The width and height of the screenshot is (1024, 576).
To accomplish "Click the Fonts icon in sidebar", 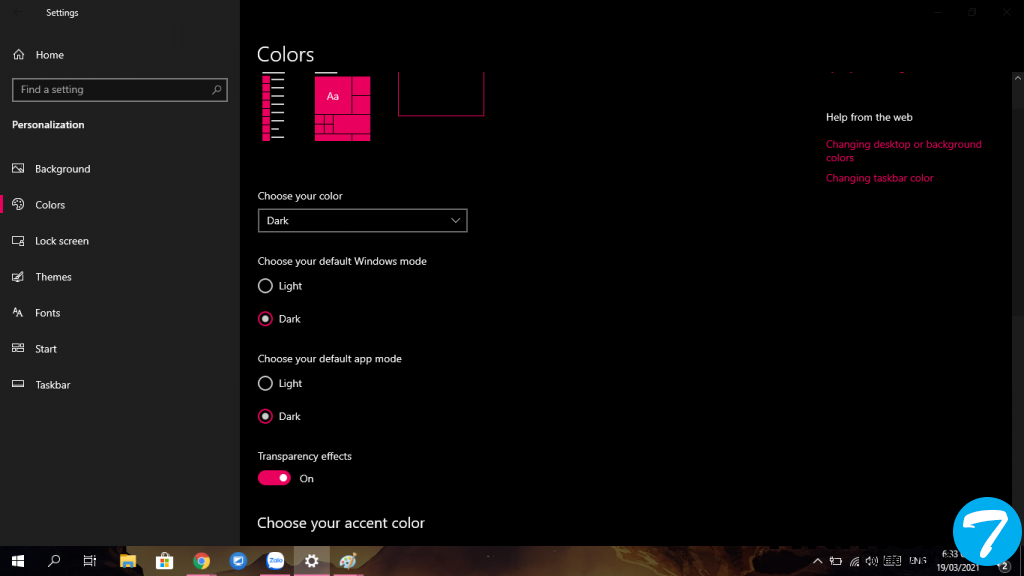I will 18,313.
